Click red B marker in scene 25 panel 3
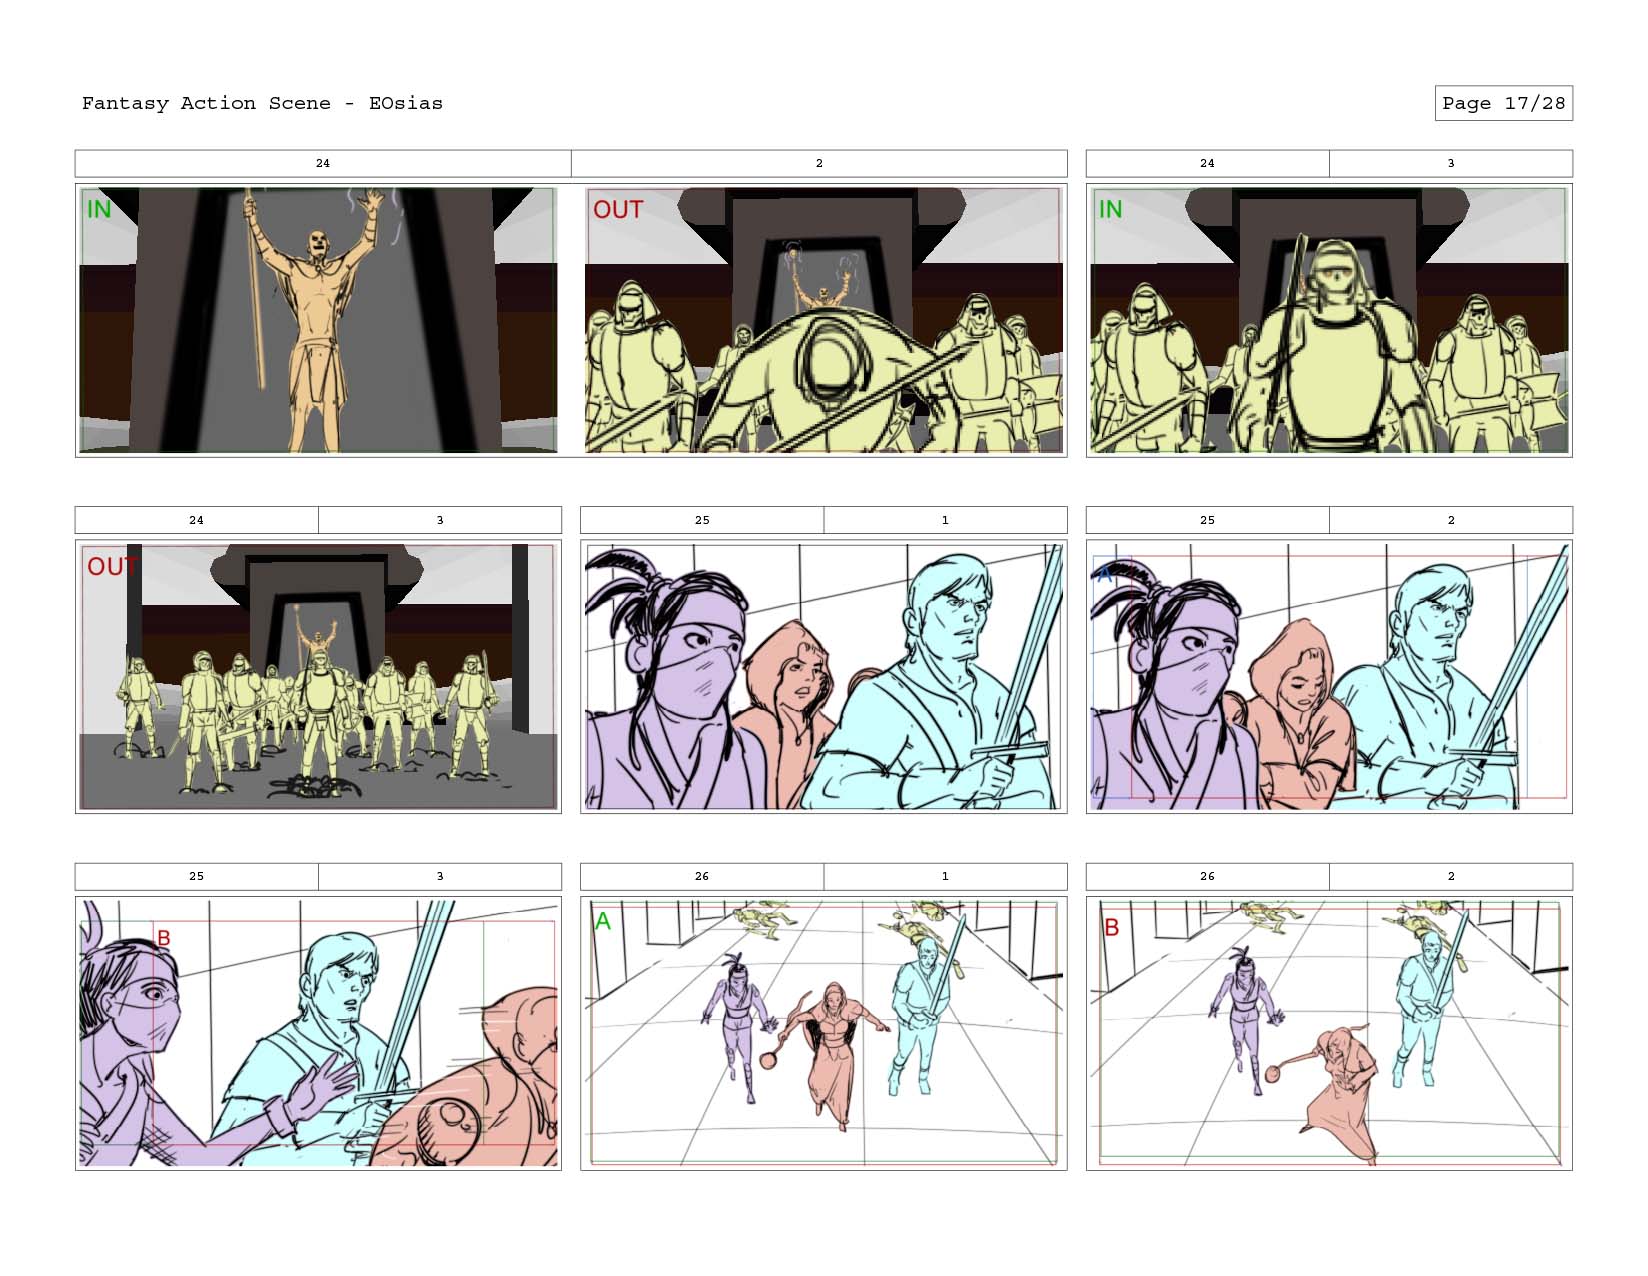Image resolution: width=1648 pixels, height=1276 pixels. click(x=164, y=938)
